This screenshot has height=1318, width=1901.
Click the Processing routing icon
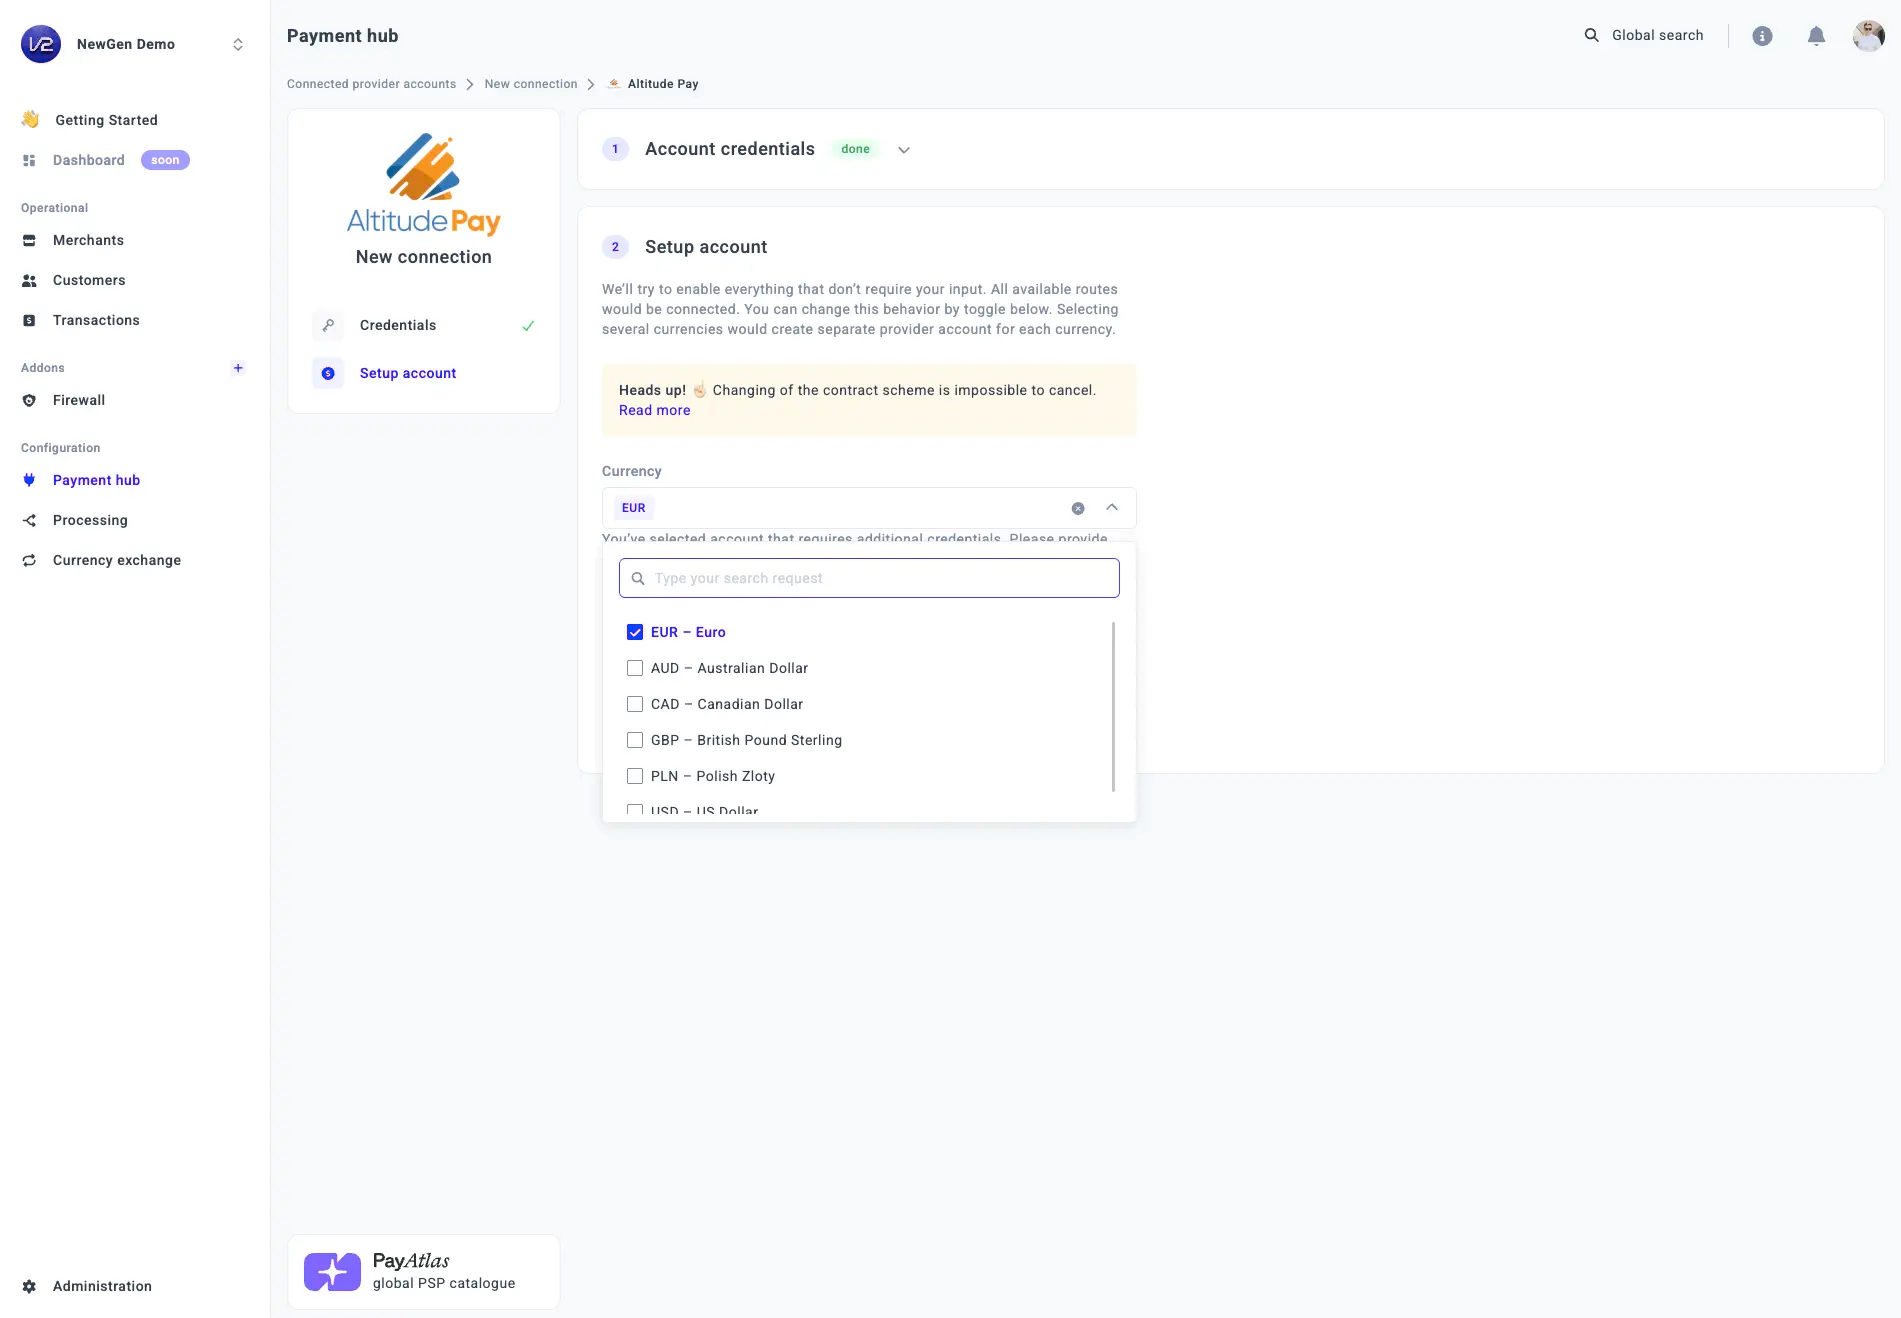tap(29, 520)
